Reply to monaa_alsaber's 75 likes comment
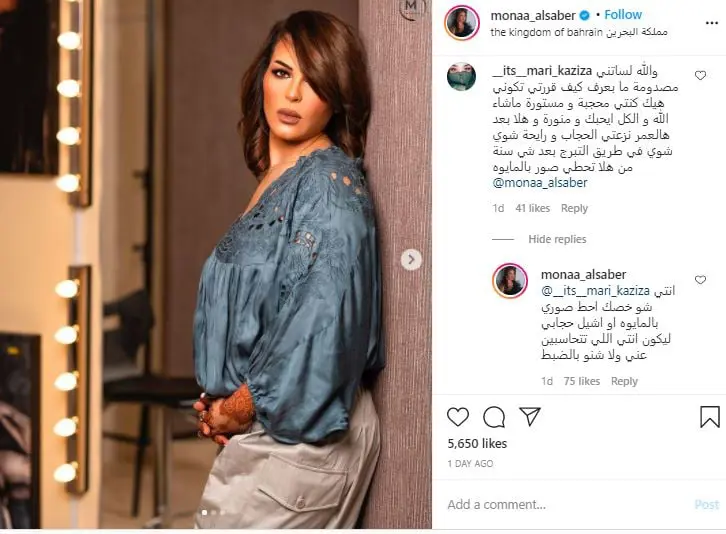The image size is (726, 534). [624, 381]
